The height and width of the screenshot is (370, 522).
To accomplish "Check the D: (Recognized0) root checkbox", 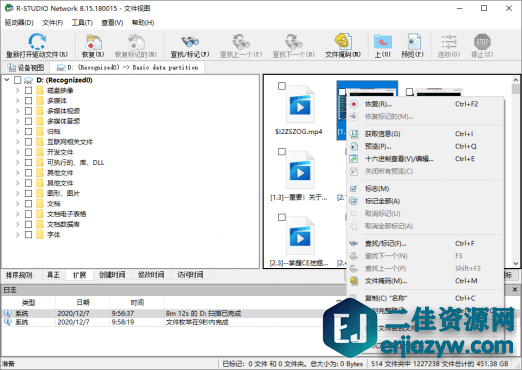I will pyautogui.click(x=18, y=80).
